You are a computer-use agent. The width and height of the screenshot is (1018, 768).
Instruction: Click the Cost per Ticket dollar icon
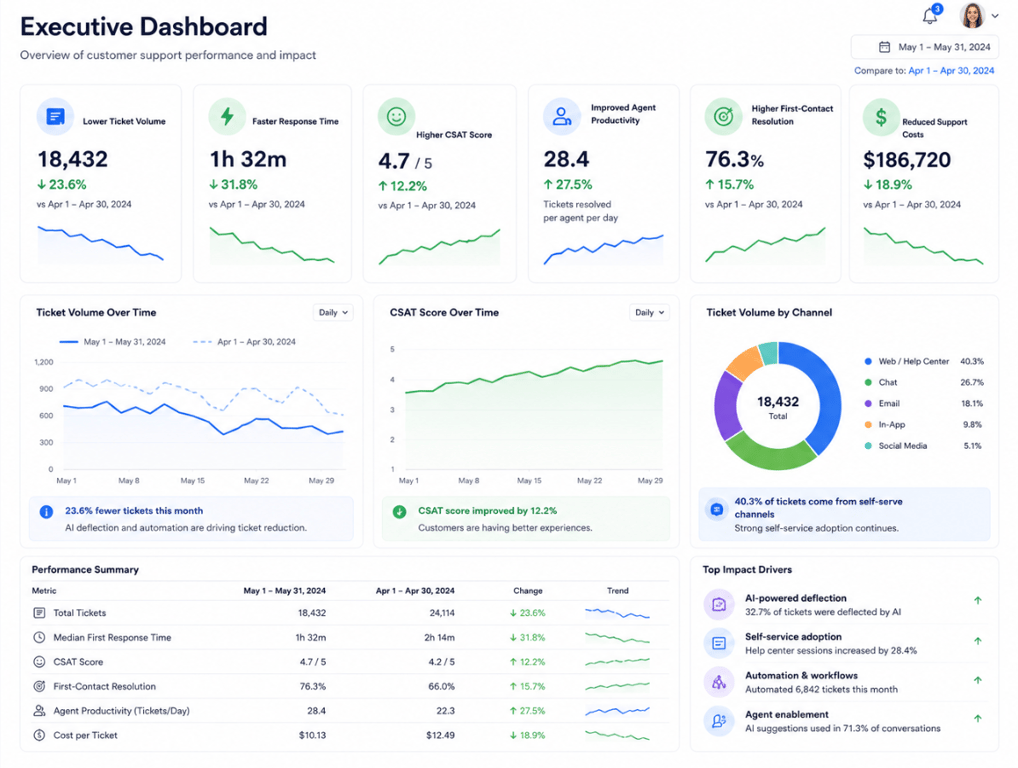click(x=39, y=735)
